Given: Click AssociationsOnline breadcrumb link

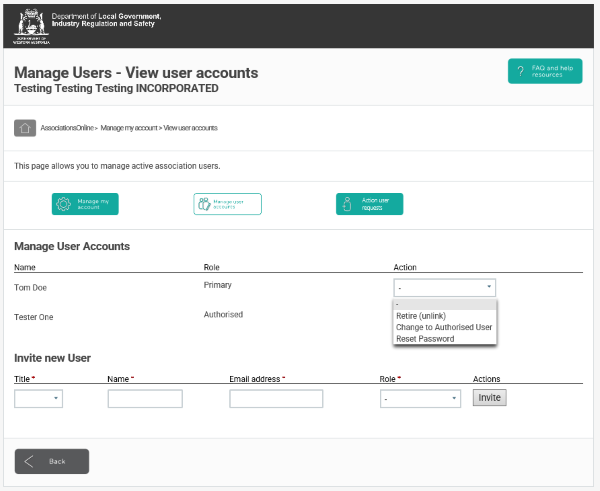Looking at the screenshot, I should click(67, 128).
